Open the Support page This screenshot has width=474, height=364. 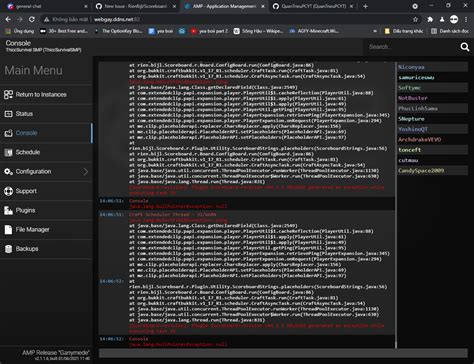tap(46, 191)
